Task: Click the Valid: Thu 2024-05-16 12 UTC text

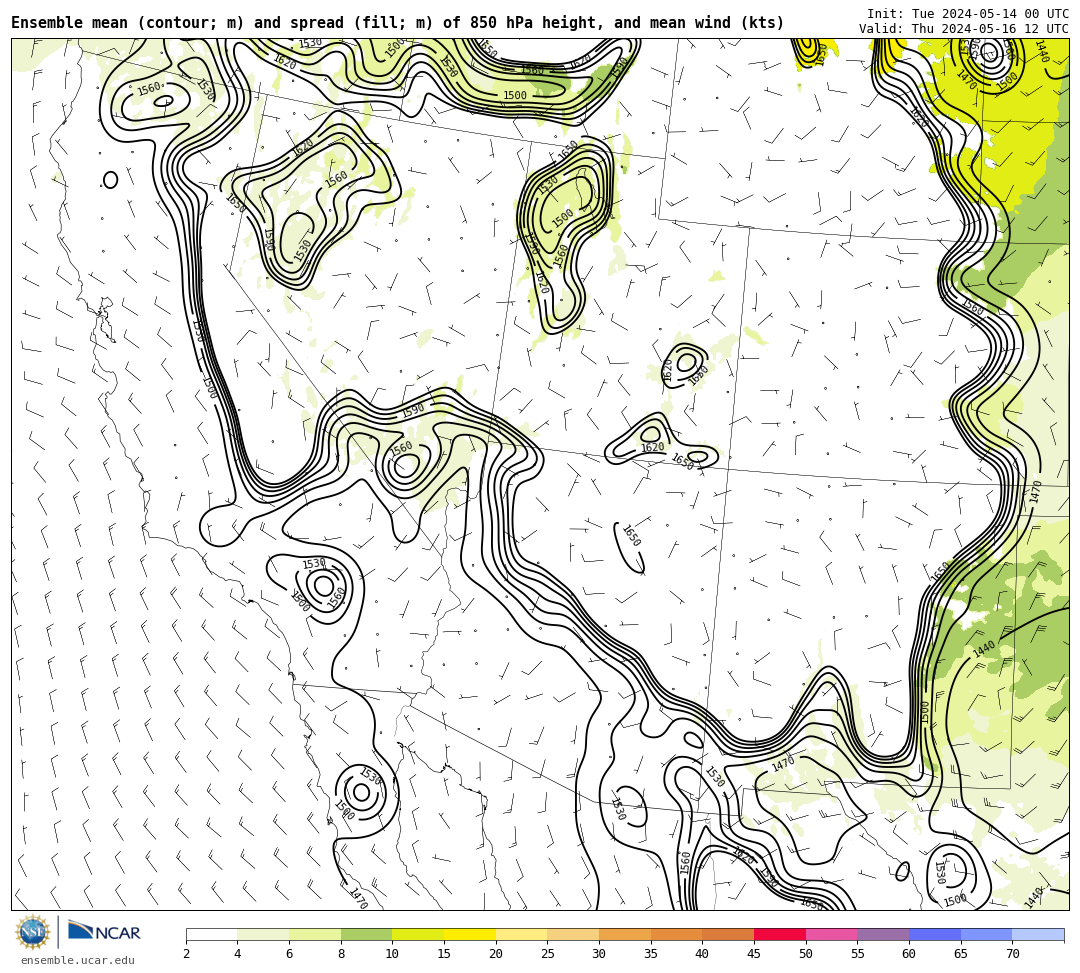Action: tap(964, 29)
